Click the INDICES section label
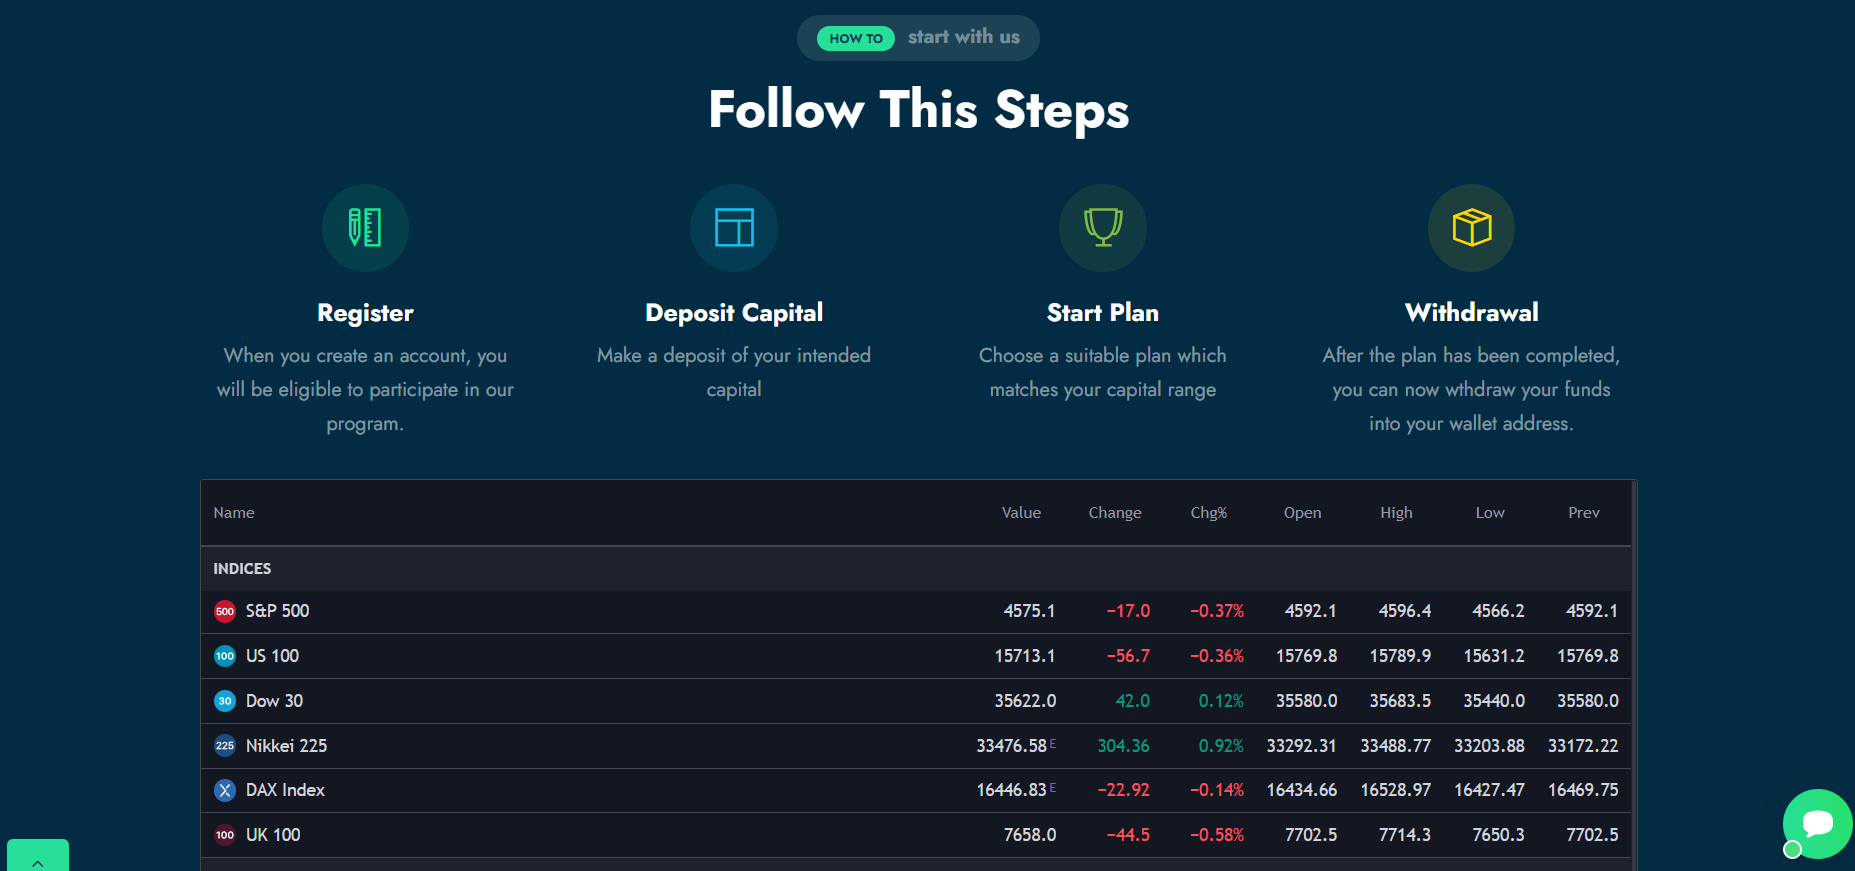The width and height of the screenshot is (1855, 871). tap(242, 569)
